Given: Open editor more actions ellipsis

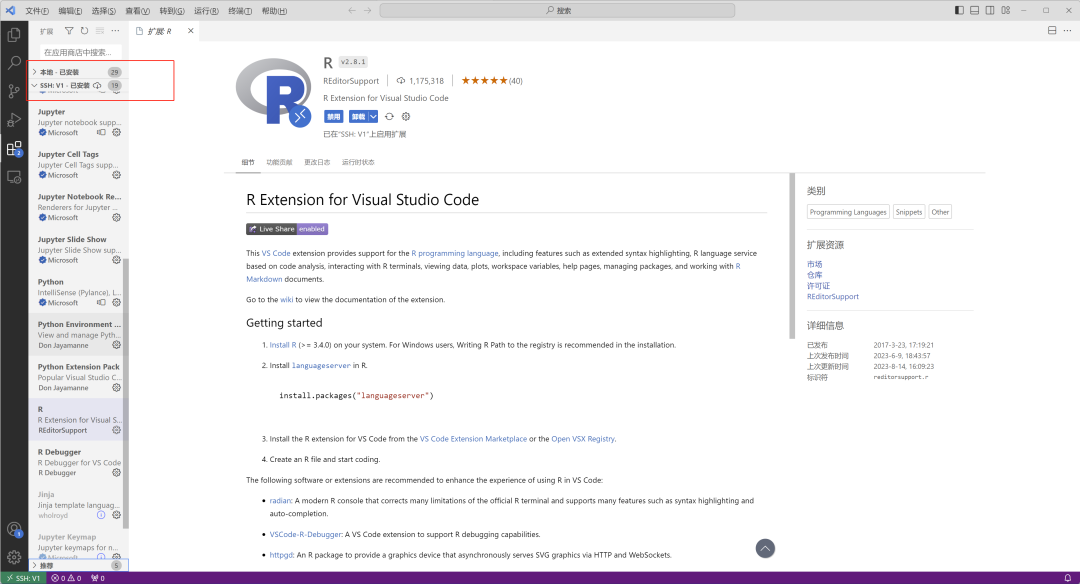Looking at the screenshot, I should pos(1067,30).
